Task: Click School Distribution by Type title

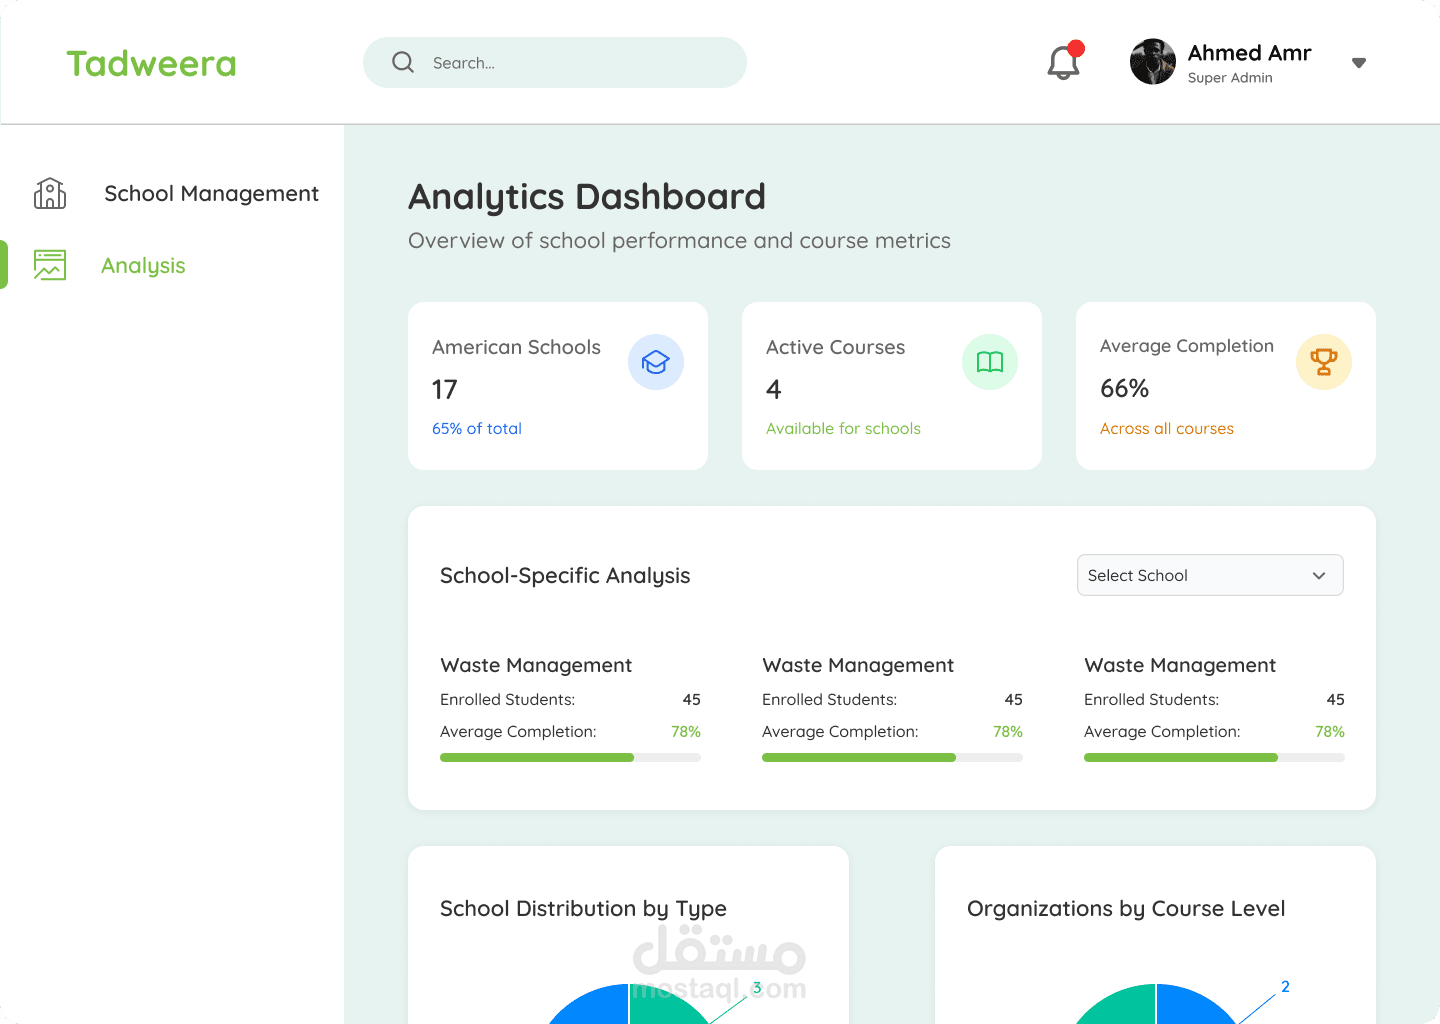Action: click(x=583, y=909)
